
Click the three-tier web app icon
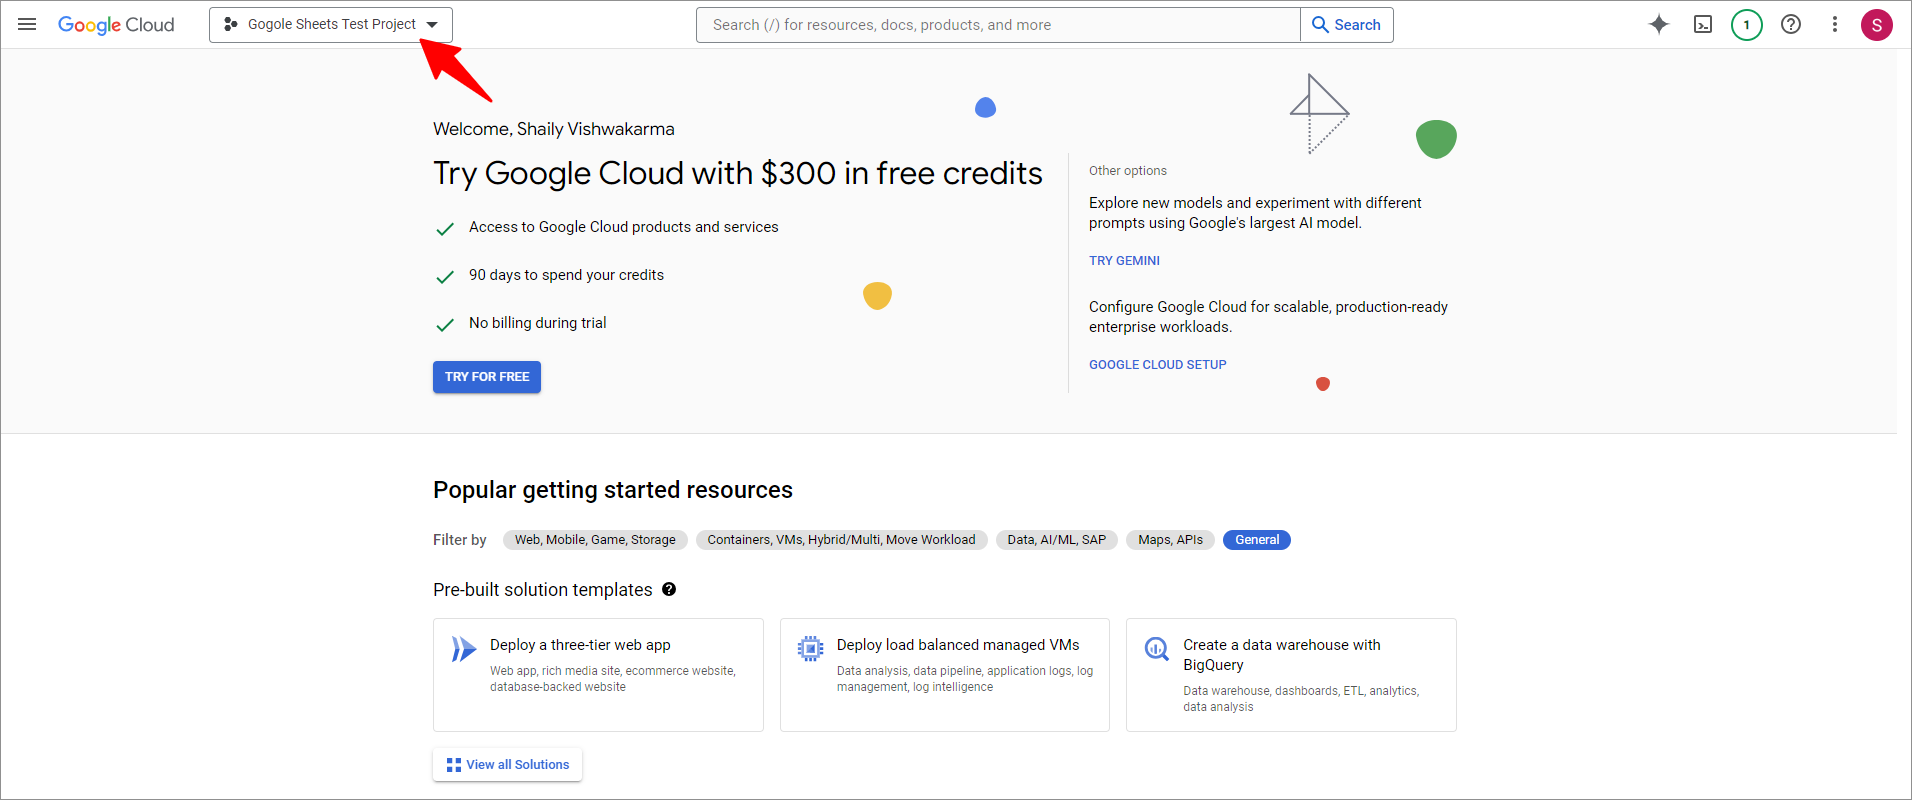point(463,649)
